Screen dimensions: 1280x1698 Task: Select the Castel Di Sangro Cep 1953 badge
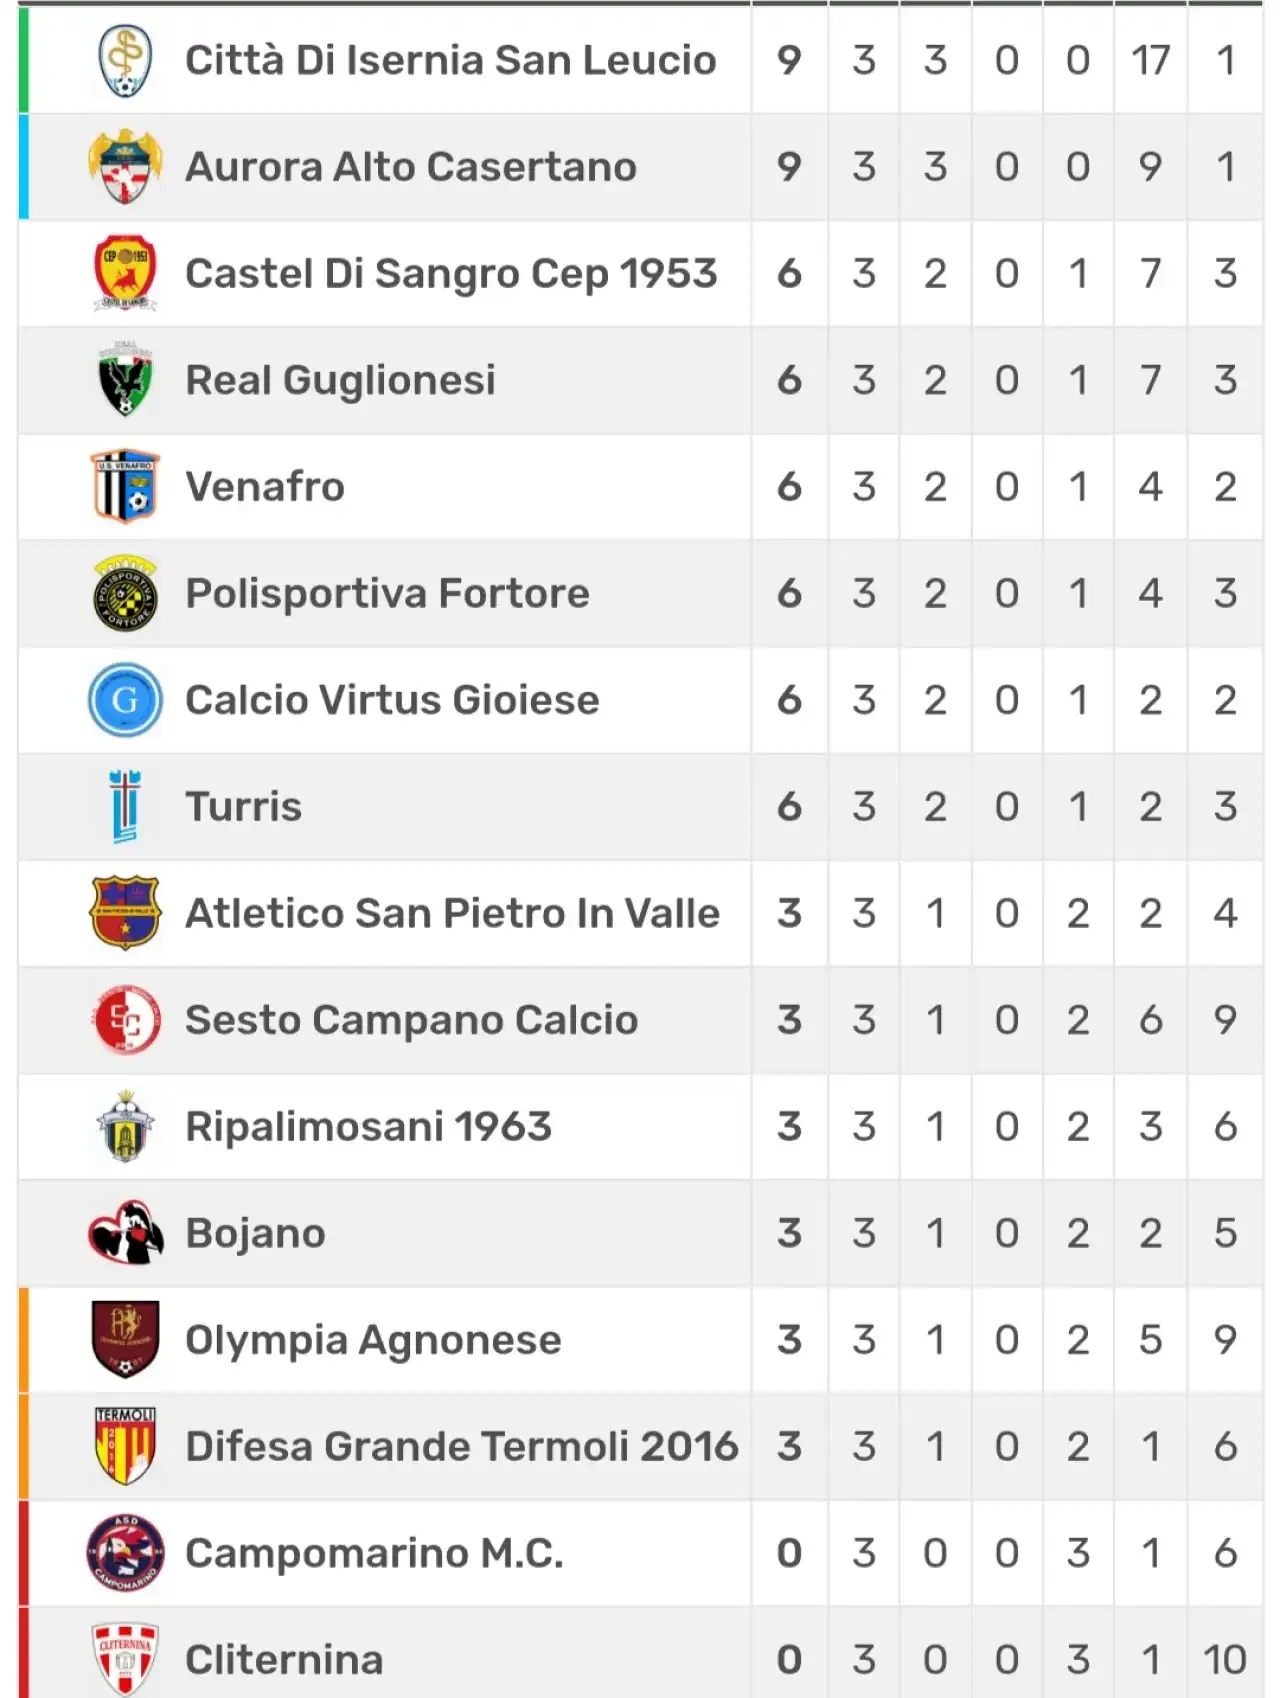125,273
